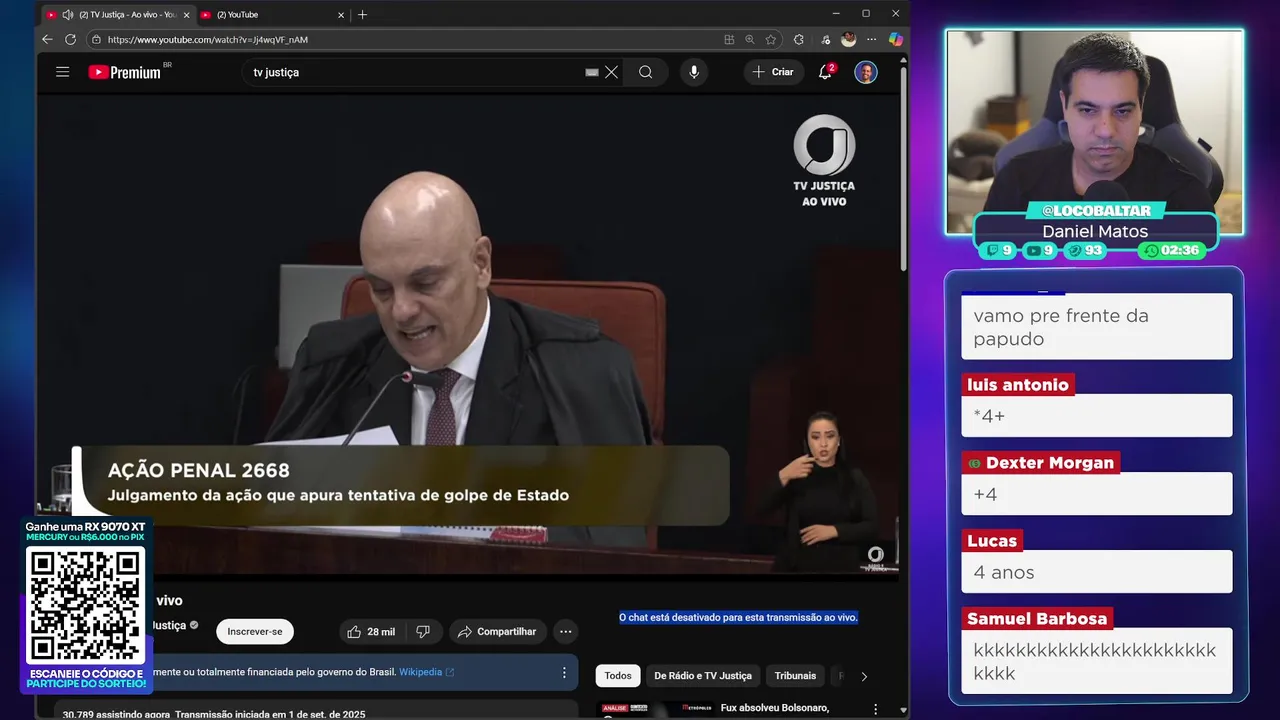This screenshot has height=720, width=1280.
Task: Start voice search with the microphone
Action: tap(693, 72)
